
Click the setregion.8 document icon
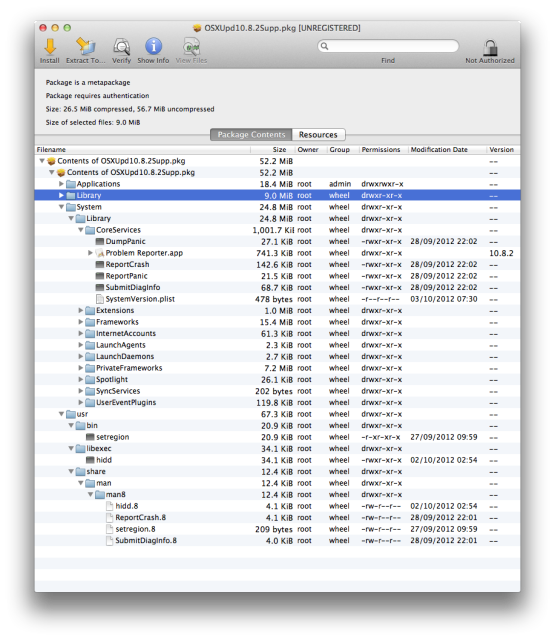click(x=109, y=529)
